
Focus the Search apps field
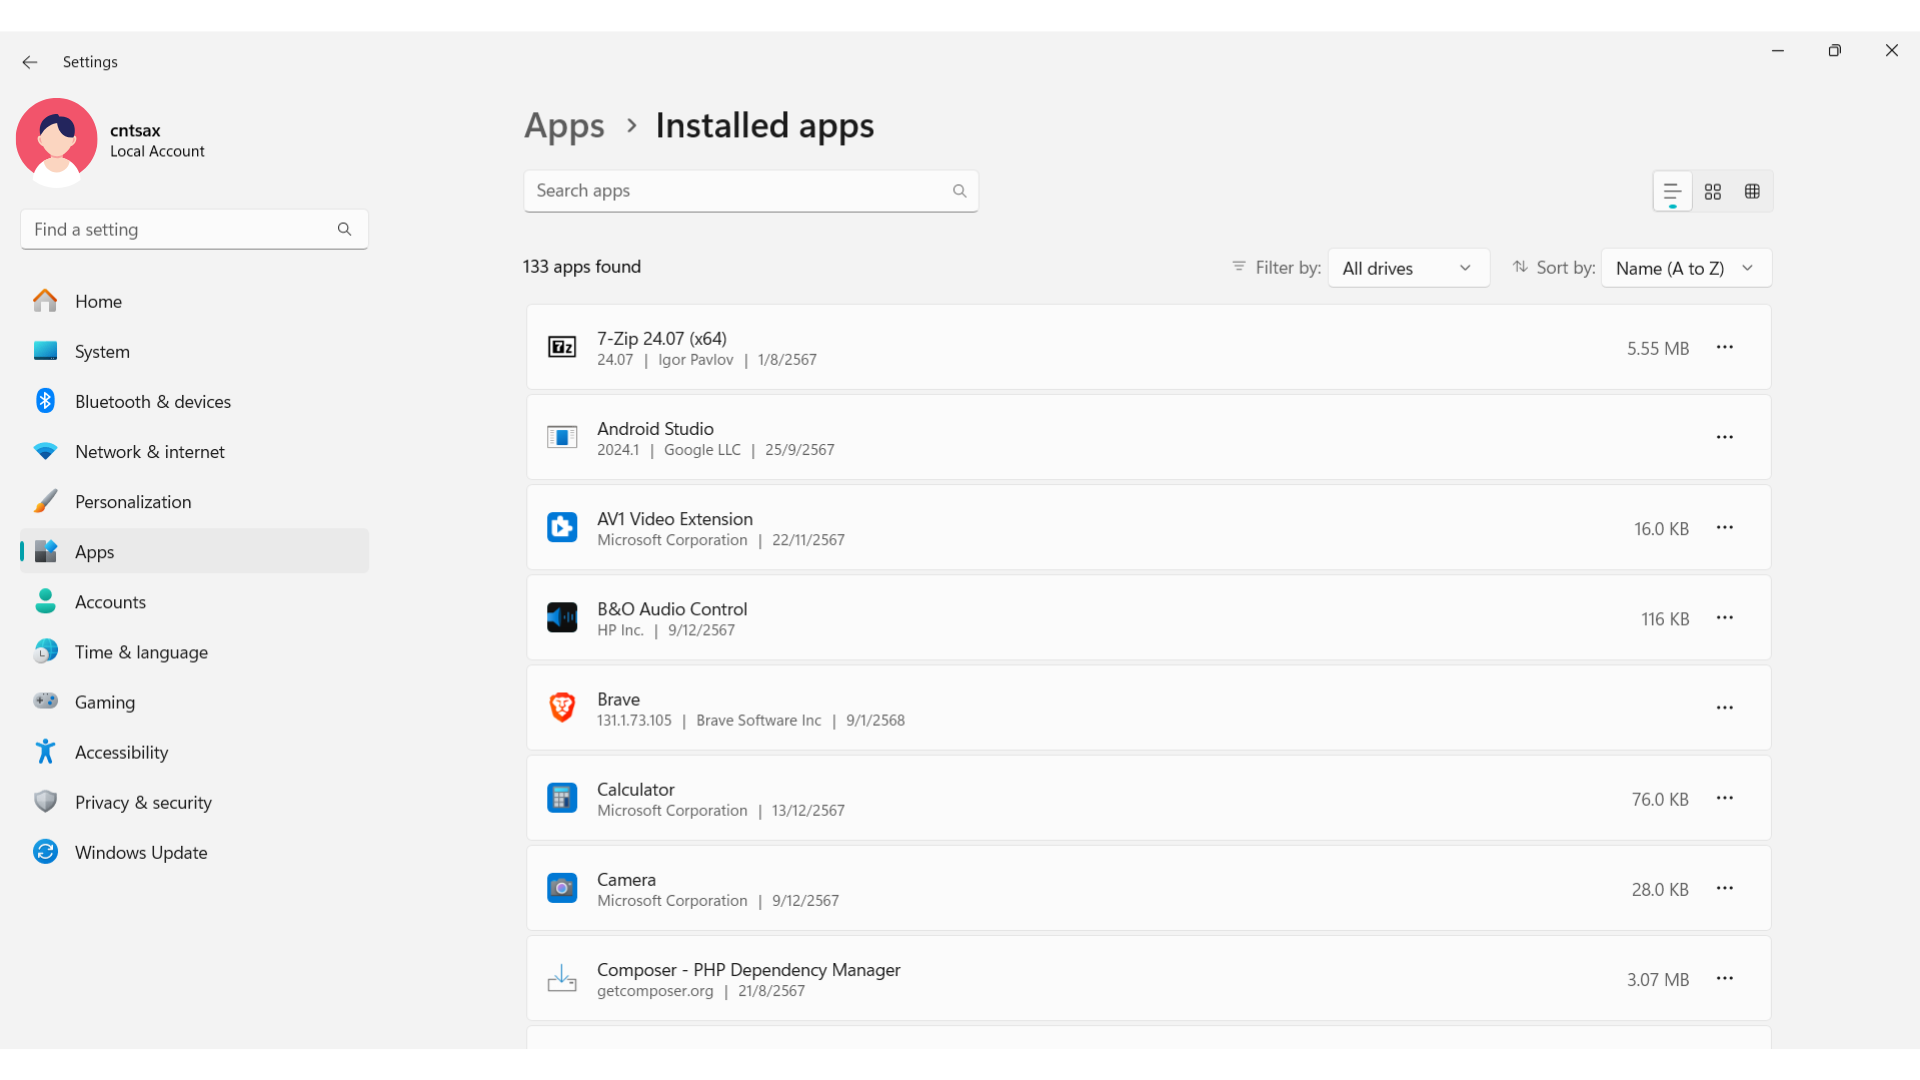(x=751, y=191)
